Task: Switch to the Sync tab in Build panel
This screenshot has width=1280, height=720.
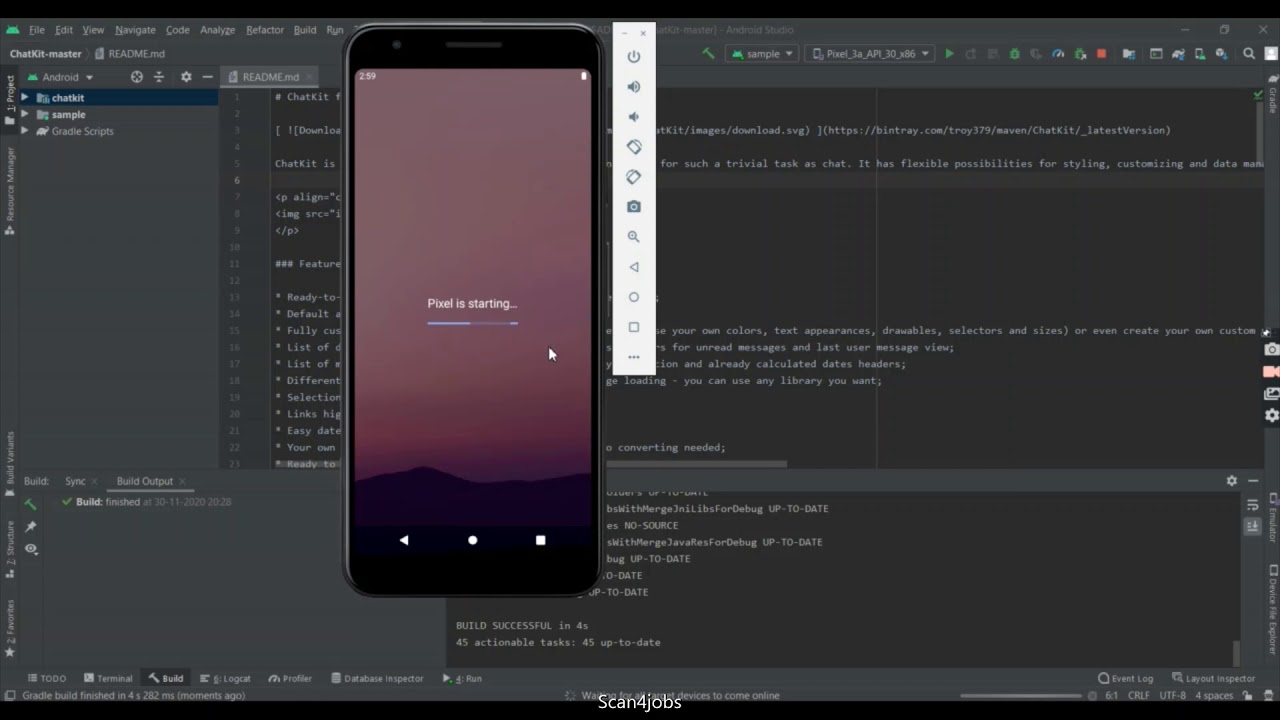Action: pos(75,481)
